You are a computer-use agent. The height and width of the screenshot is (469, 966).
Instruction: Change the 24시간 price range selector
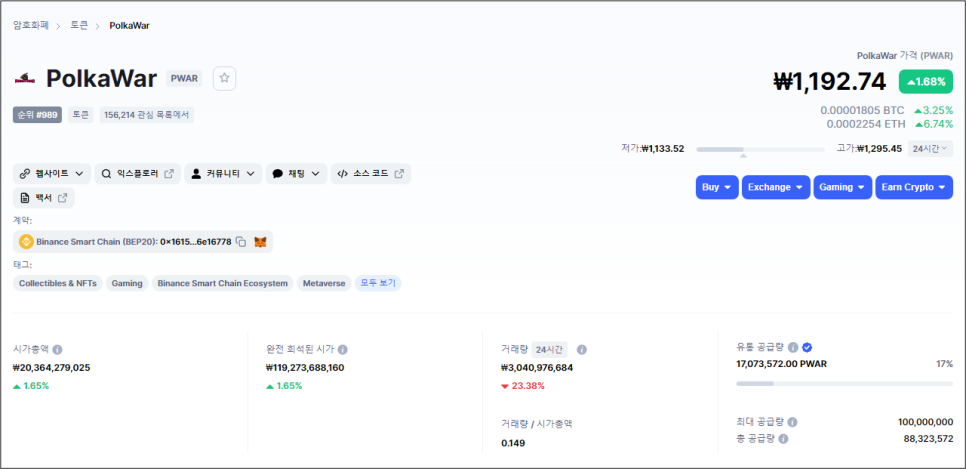pos(930,149)
